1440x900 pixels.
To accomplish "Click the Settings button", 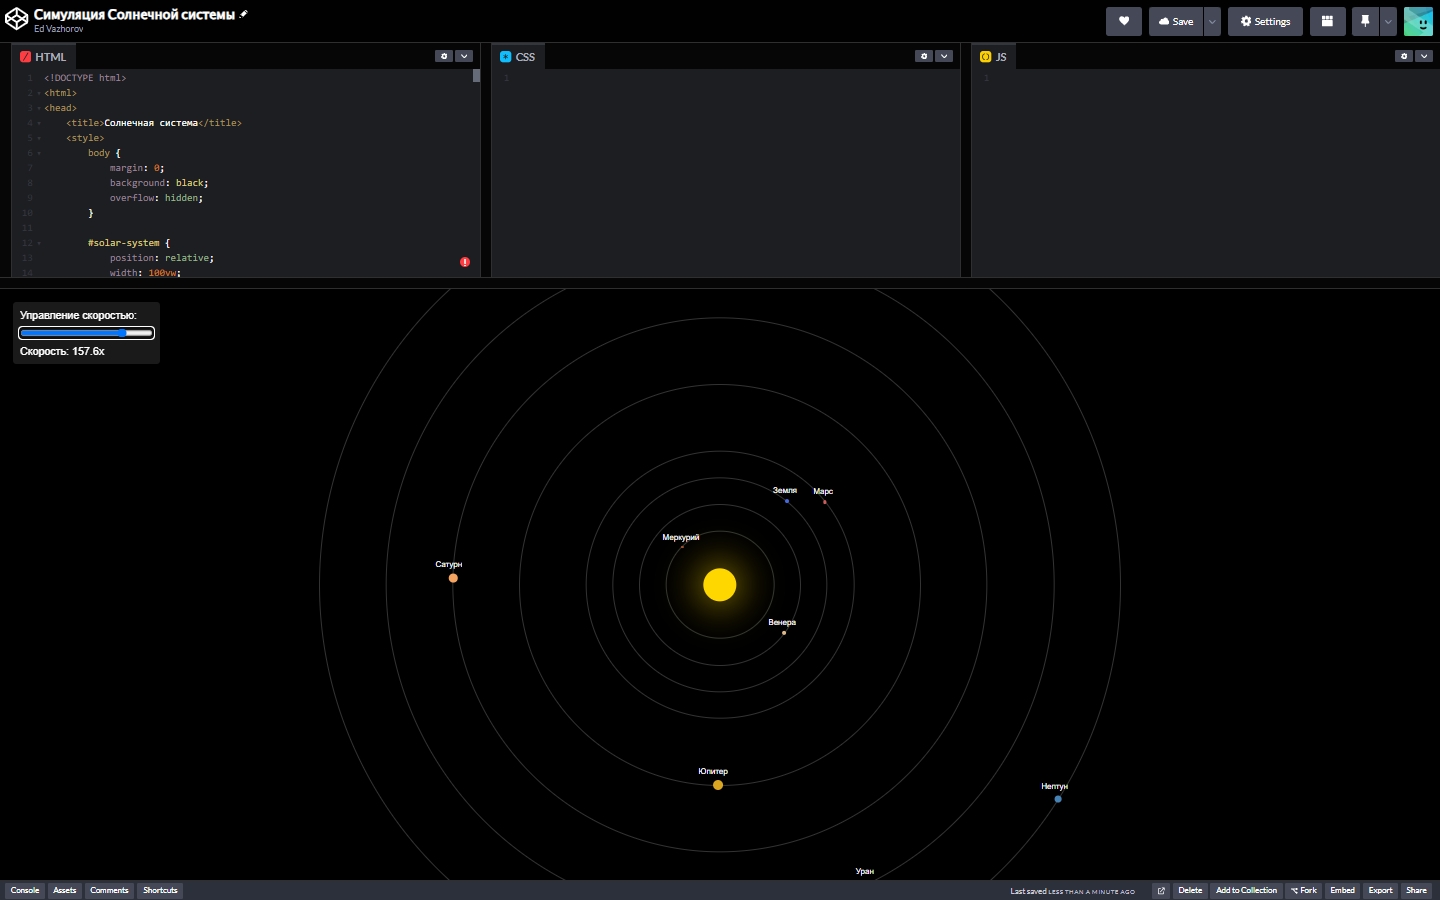I will [x=1265, y=21].
